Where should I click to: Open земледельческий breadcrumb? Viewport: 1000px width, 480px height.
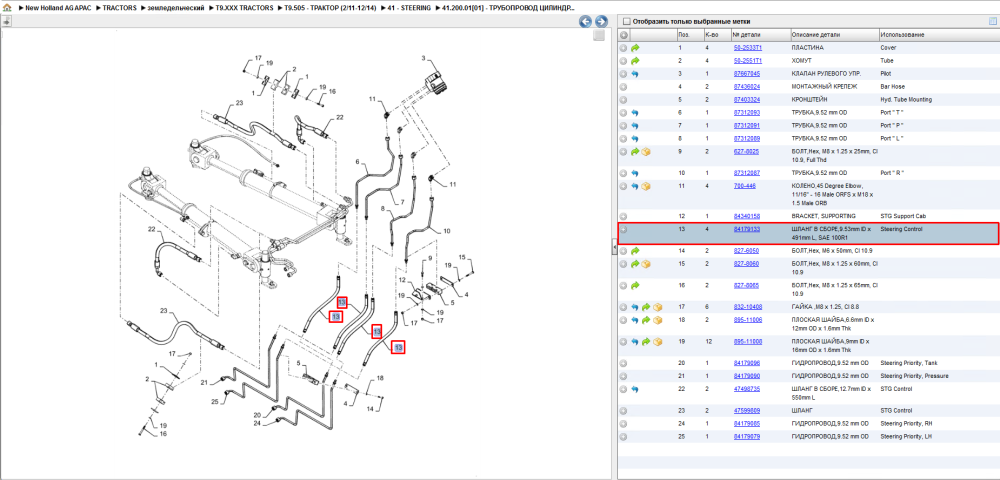coord(176,8)
